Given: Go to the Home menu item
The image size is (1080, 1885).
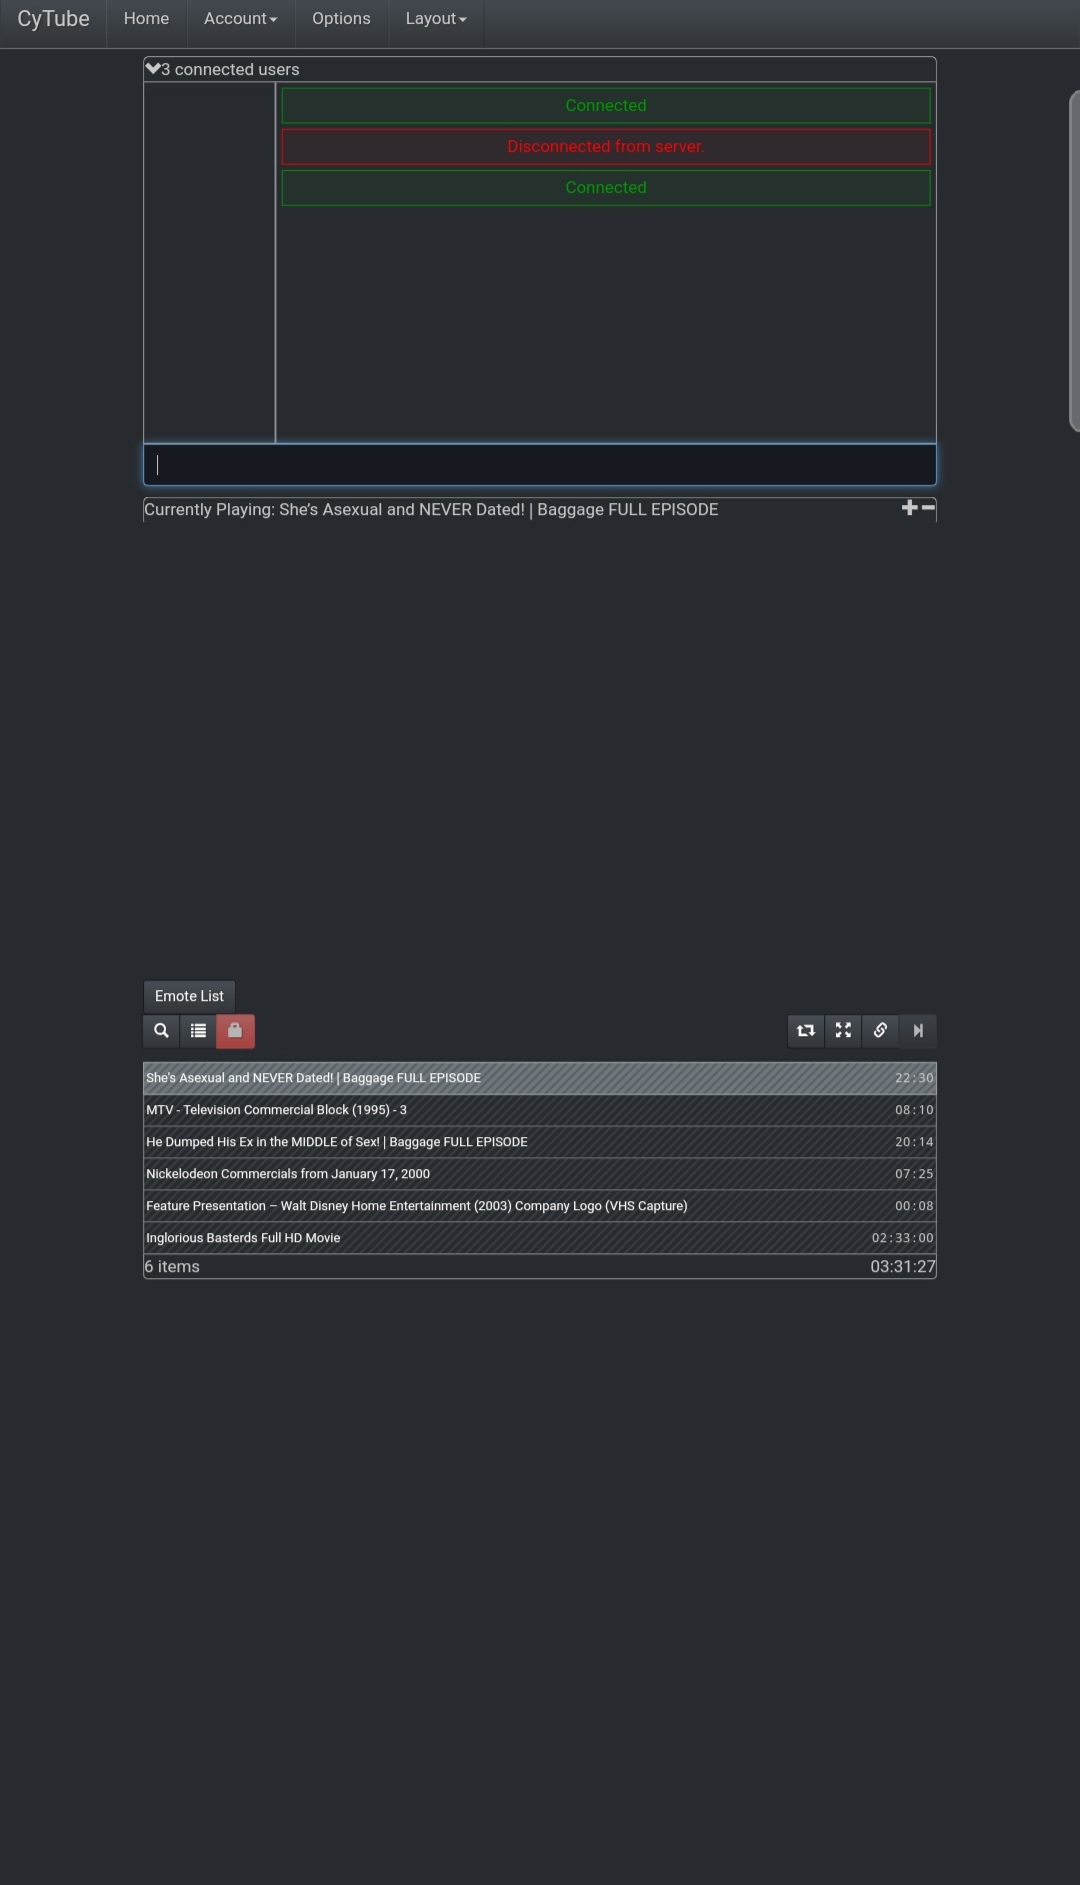Looking at the screenshot, I should (146, 19).
